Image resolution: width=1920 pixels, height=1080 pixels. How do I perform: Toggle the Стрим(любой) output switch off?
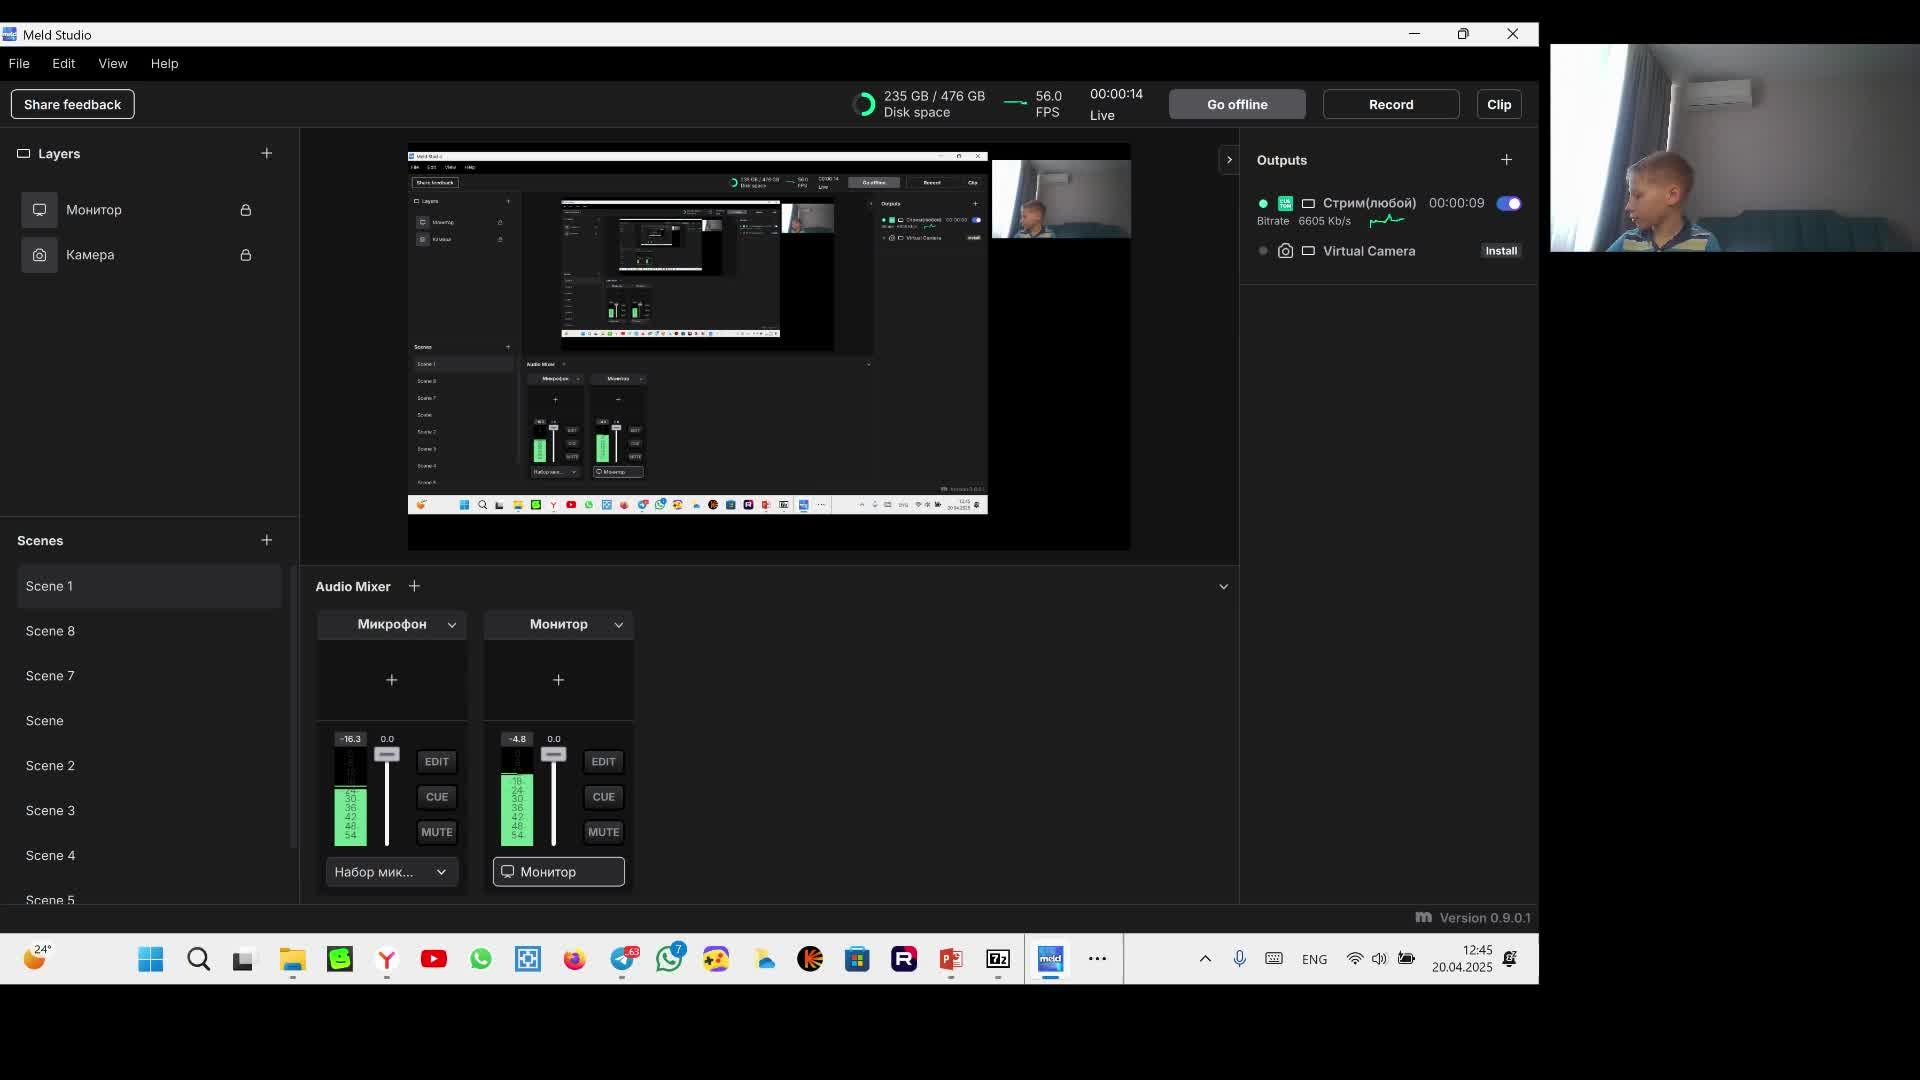pos(1508,203)
